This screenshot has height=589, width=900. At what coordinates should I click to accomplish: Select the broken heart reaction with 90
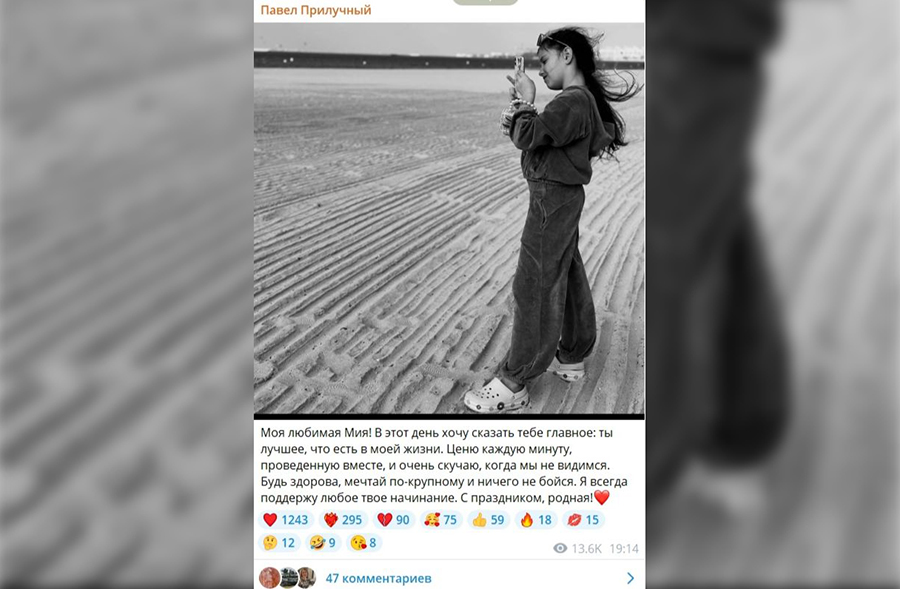tap(393, 520)
